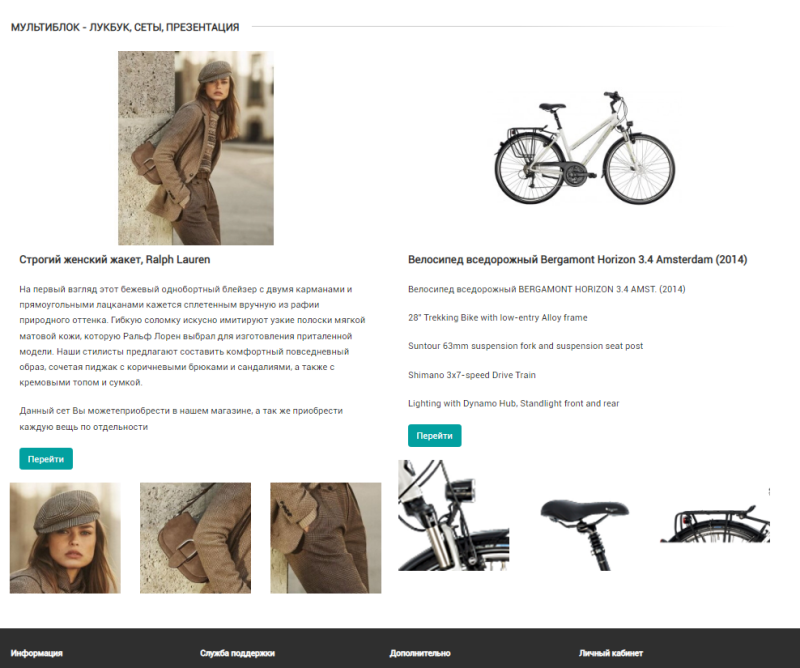800x668 pixels.
Task: Click the woman's face with cap thumbnail
Action: 65,538
